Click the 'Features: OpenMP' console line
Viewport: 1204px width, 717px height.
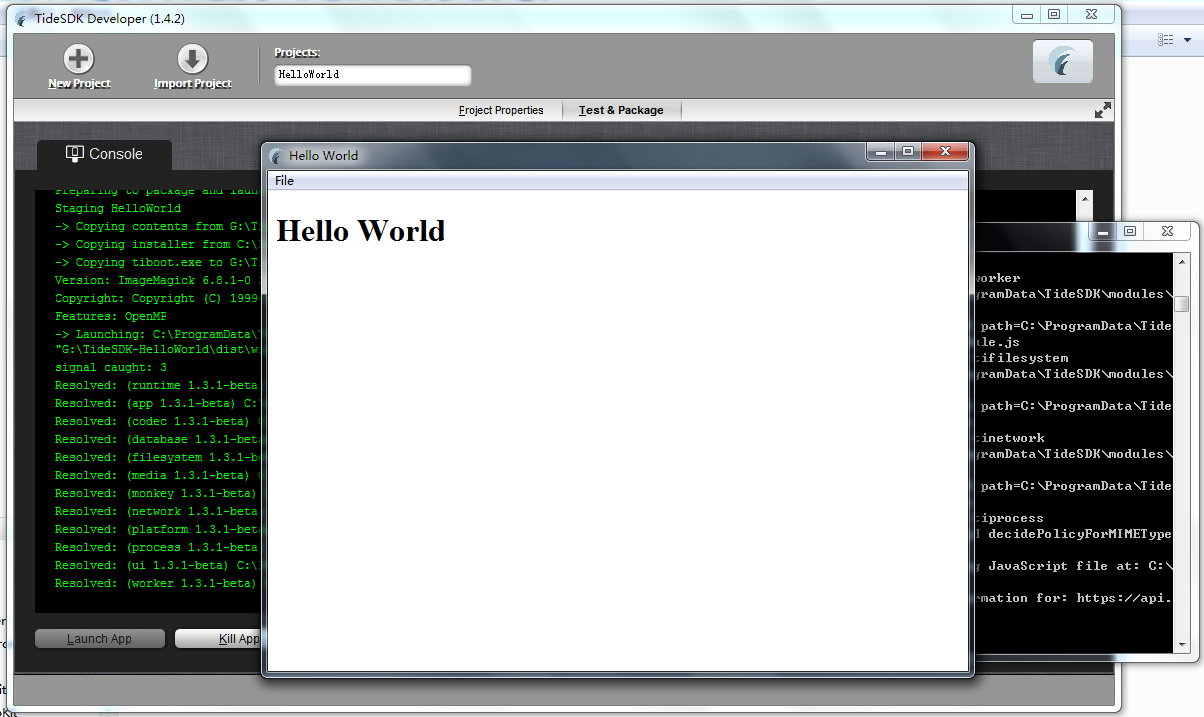click(x=111, y=316)
